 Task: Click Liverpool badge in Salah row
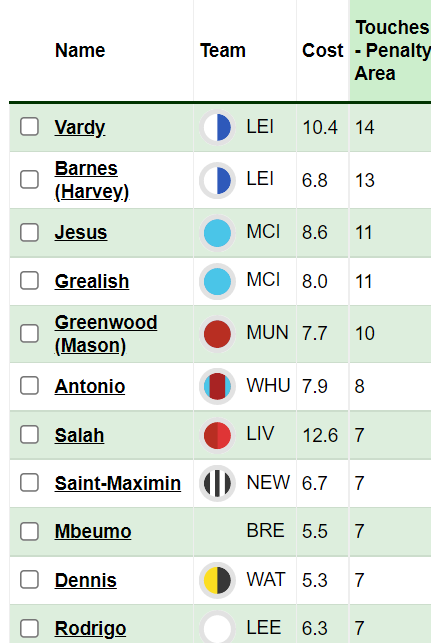pyautogui.click(x=217, y=435)
